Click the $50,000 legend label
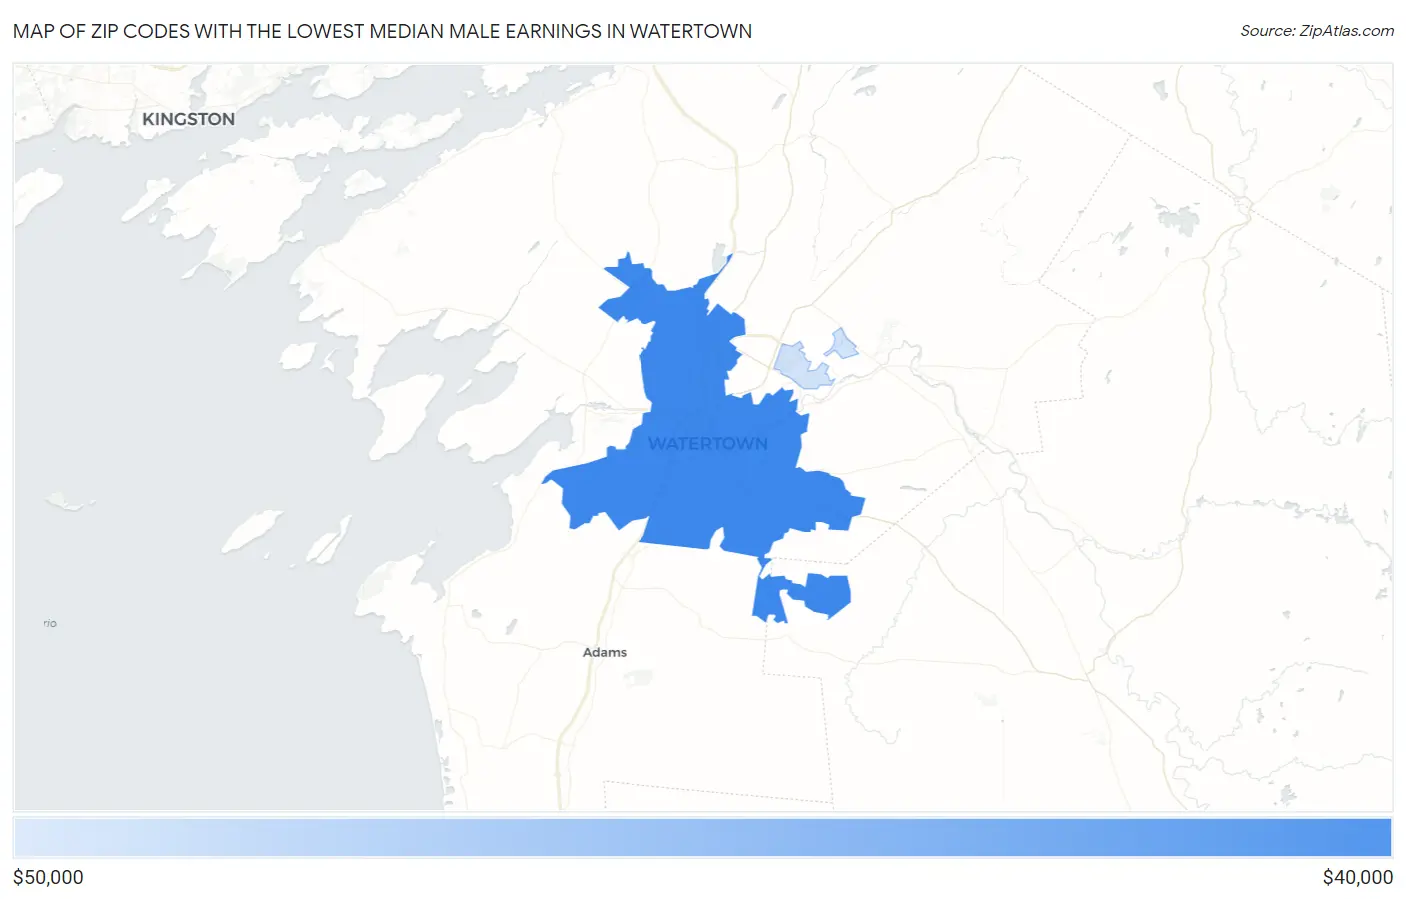Image resolution: width=1406 pixels, height=899 pixels. click(x=48, y=877)
